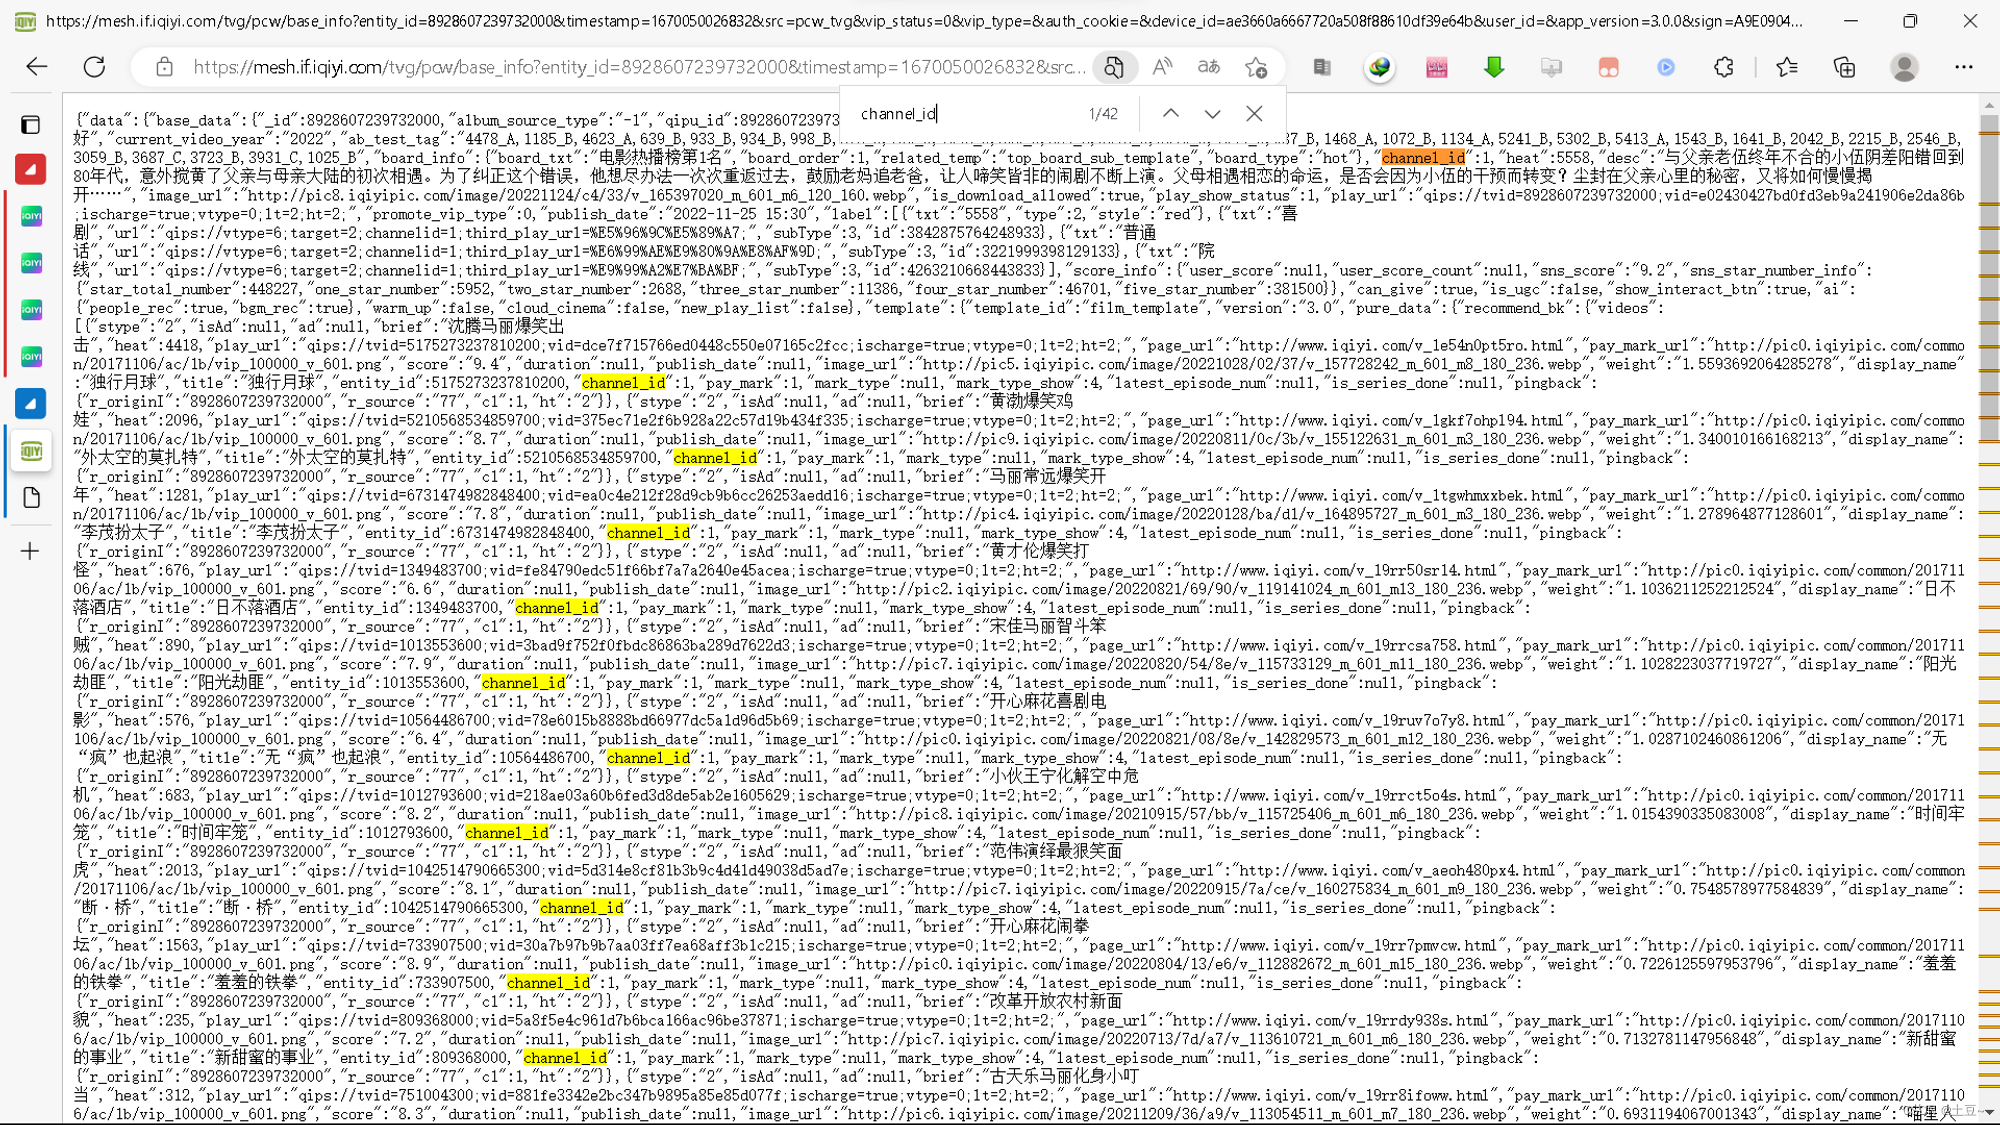Screen dimensions: 2000x1125
Task: Switch to the first red vertical tab
Action: [x=31, y=169]
